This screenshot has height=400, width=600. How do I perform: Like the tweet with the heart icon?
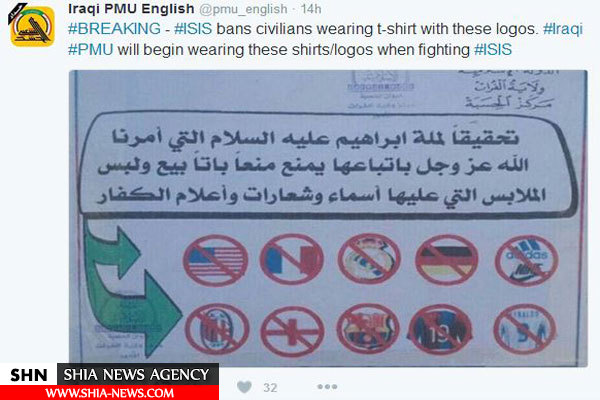click(x=245, y=387)
